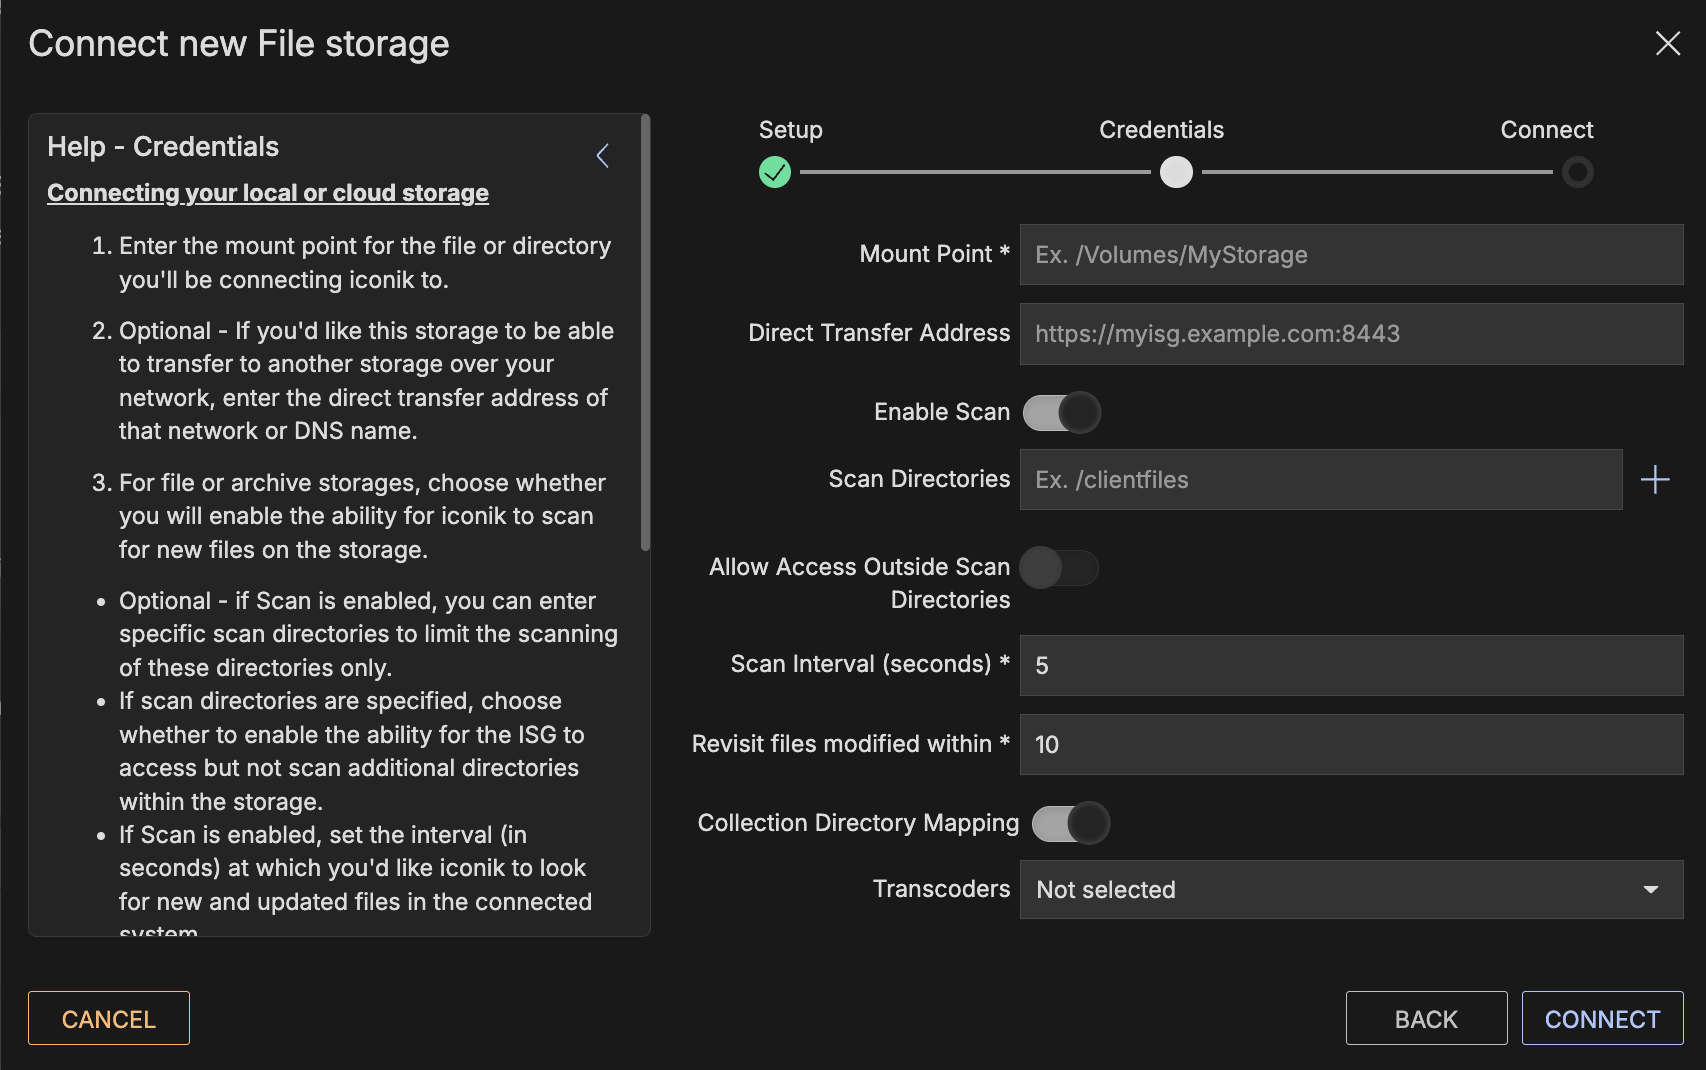Click the Connect step circle indicator
This screenshot has height=1070, width=1706.
coord(1577,172)
